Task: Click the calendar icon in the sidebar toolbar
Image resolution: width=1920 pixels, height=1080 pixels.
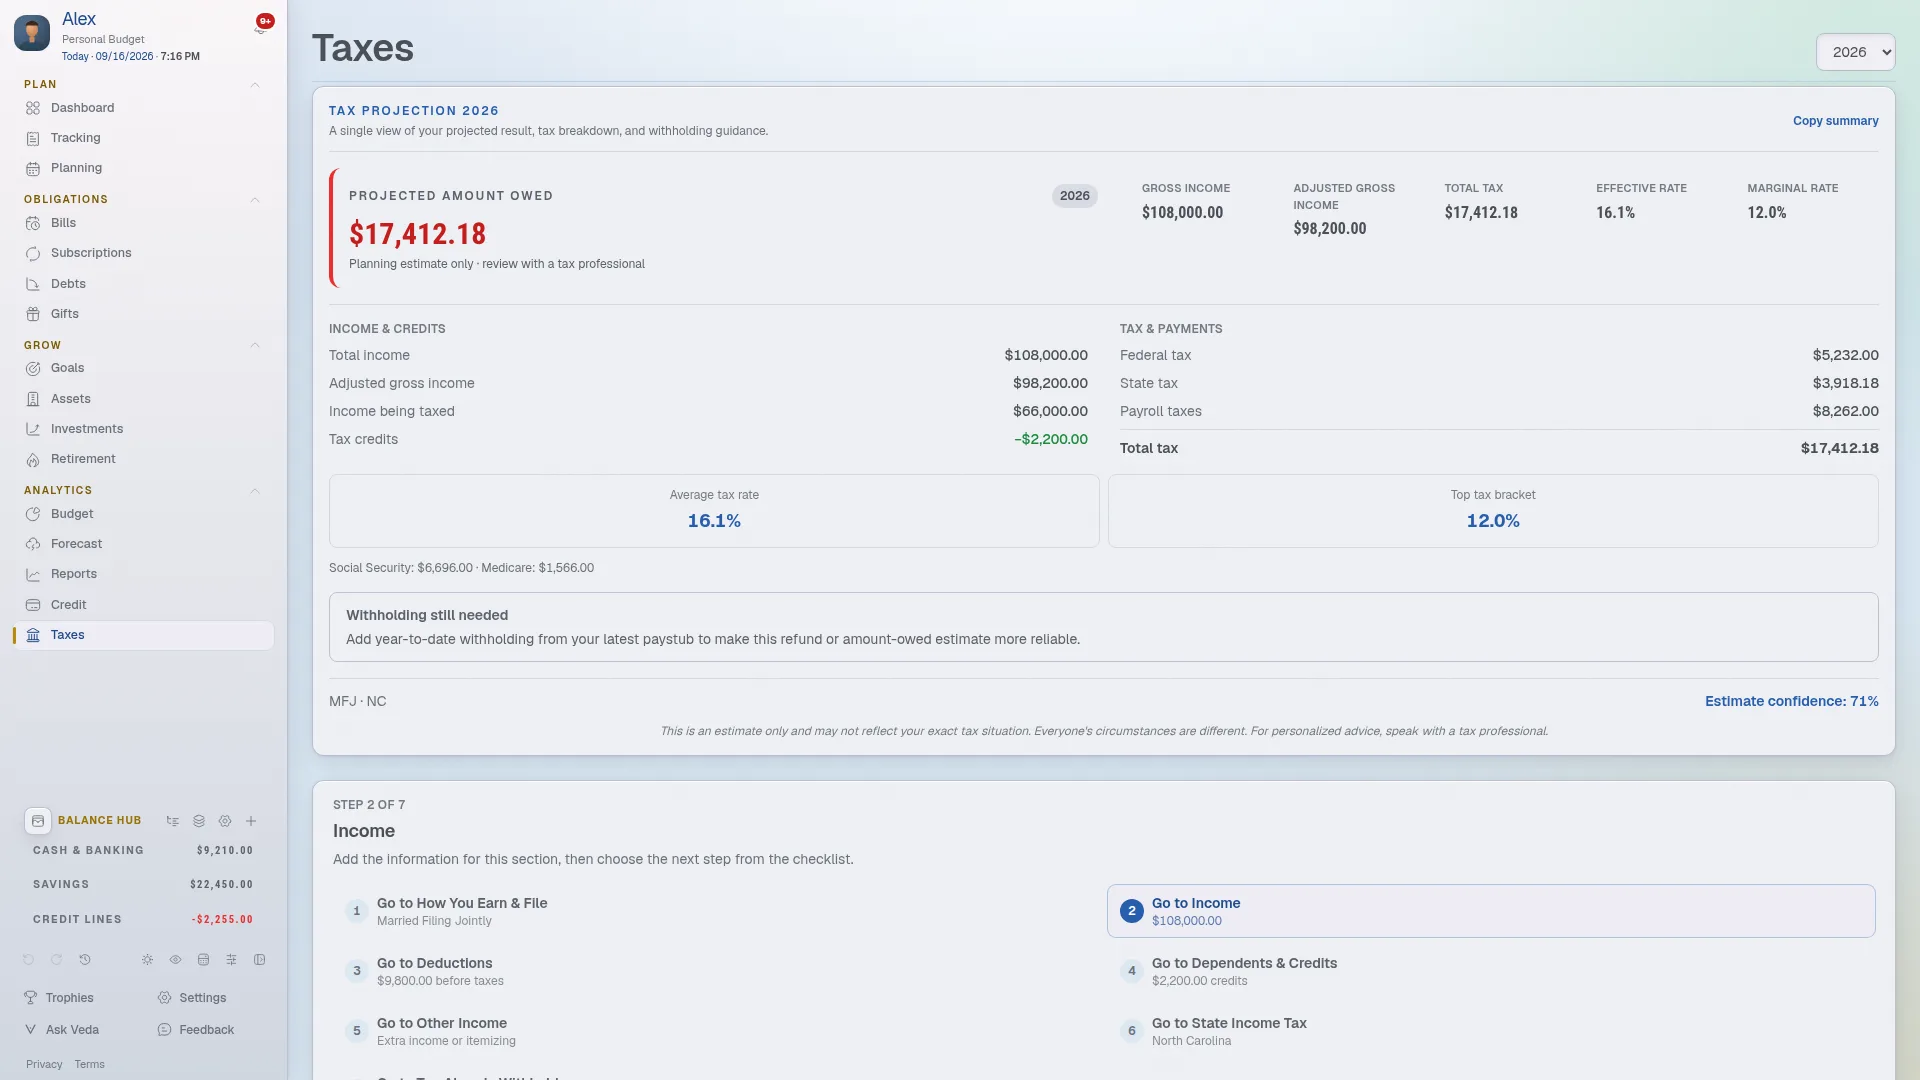Action: click(x=203, y=960)
